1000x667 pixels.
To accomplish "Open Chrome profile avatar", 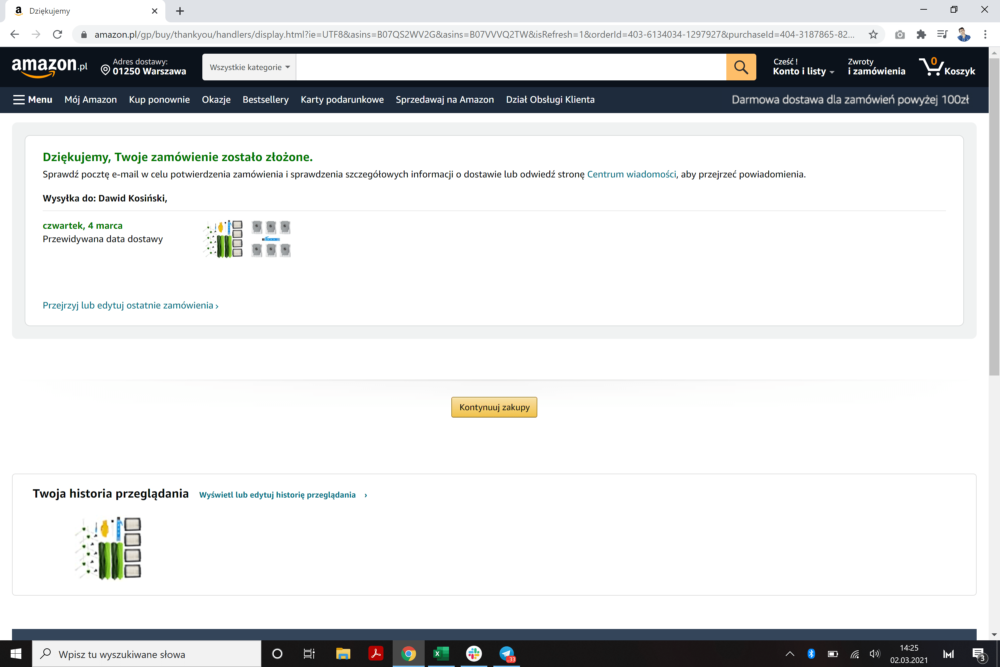I will tap(964, 34).
